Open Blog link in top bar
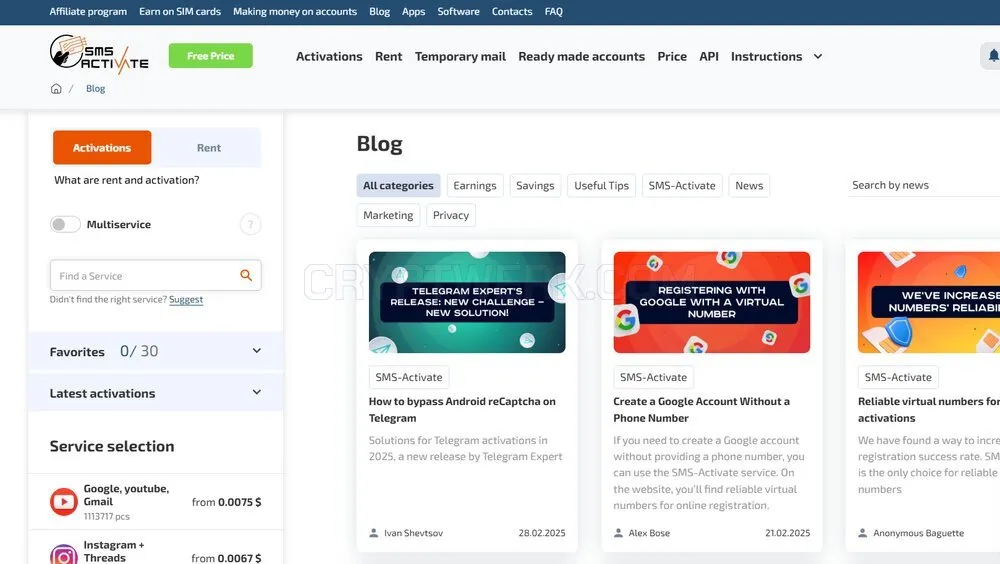This screenshot has height=564, width=1000. click(379, 11)
